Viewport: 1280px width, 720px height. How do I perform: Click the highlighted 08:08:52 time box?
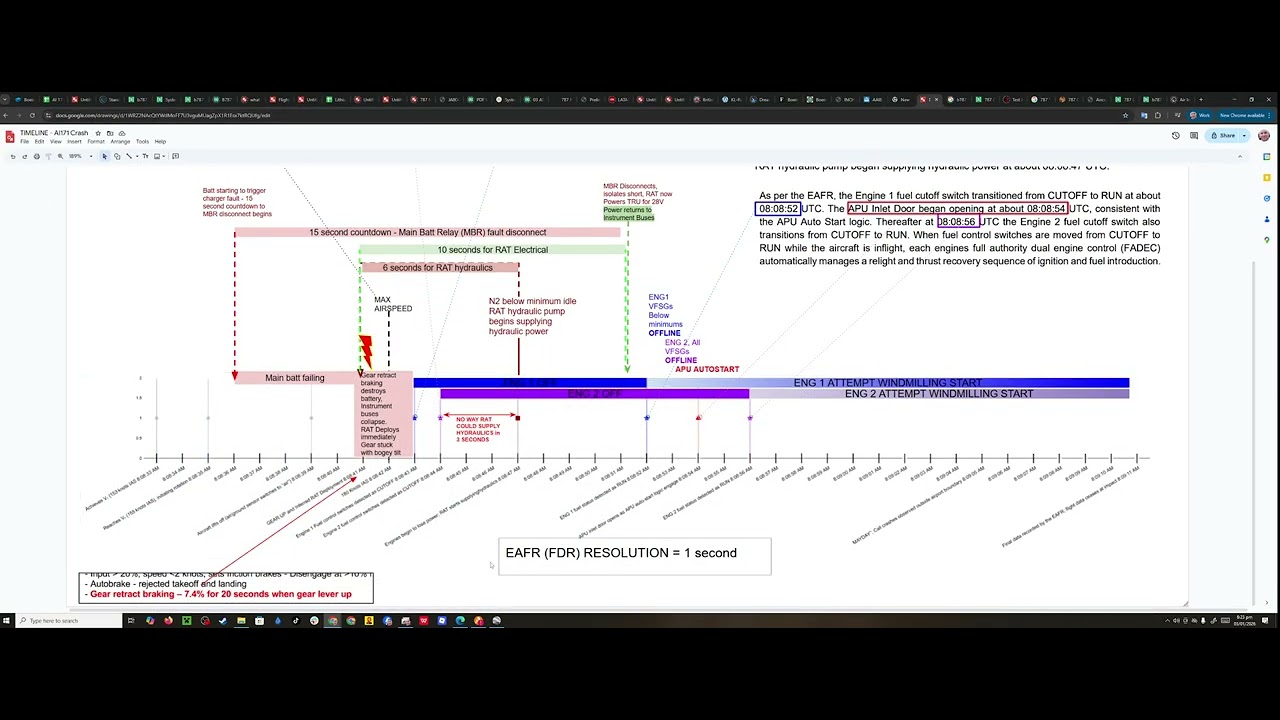click(x=777, y=209)
